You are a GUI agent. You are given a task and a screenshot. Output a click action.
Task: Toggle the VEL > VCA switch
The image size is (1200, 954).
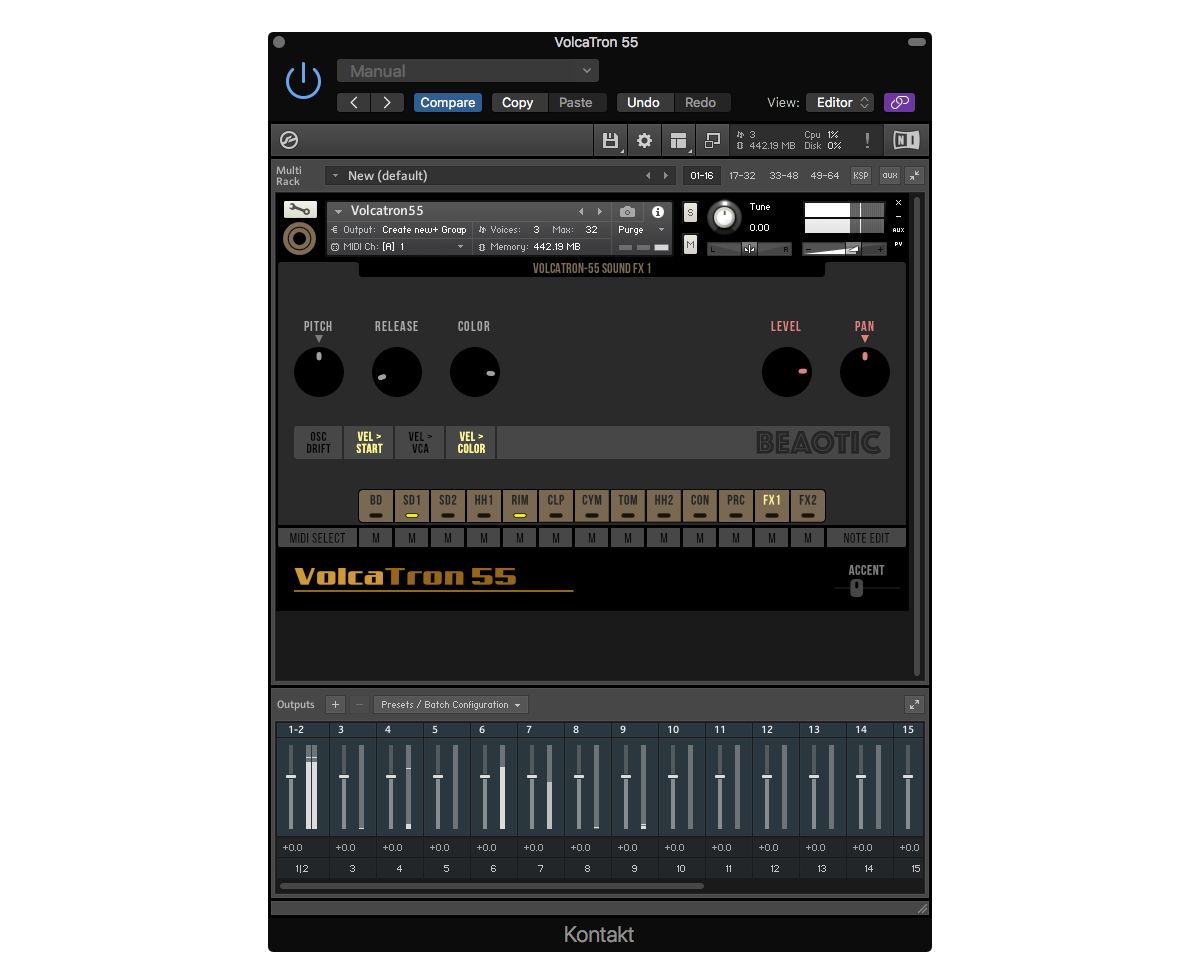coord(420,443)
